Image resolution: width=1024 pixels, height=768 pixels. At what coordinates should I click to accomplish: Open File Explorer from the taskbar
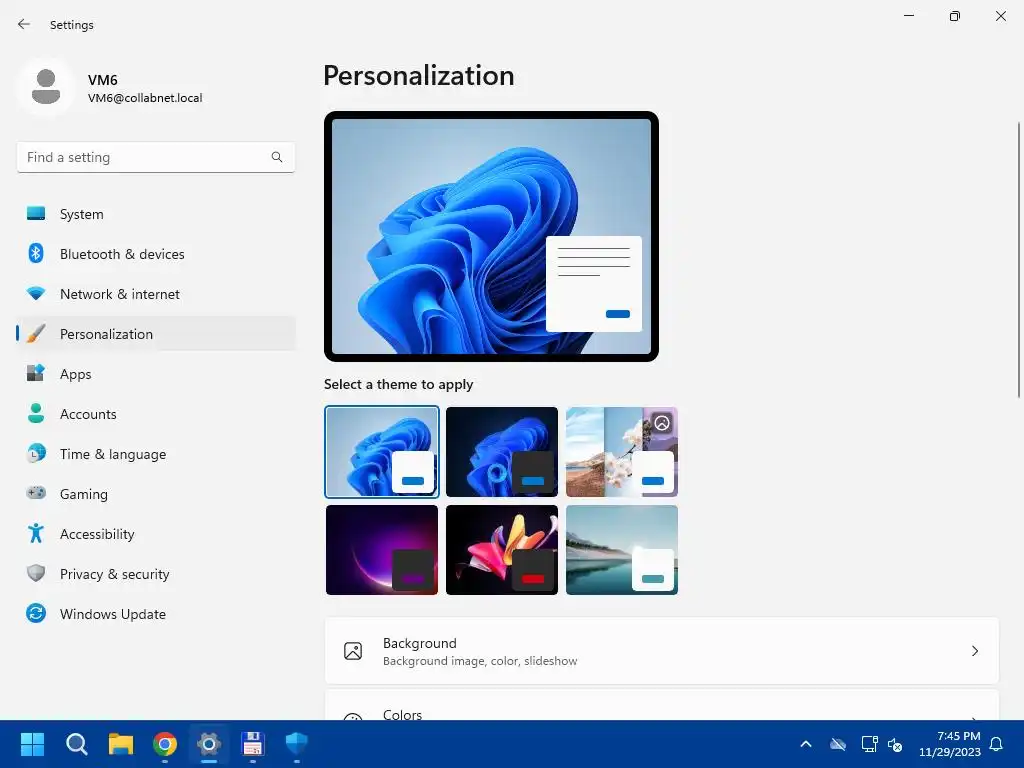coord(121,744)
